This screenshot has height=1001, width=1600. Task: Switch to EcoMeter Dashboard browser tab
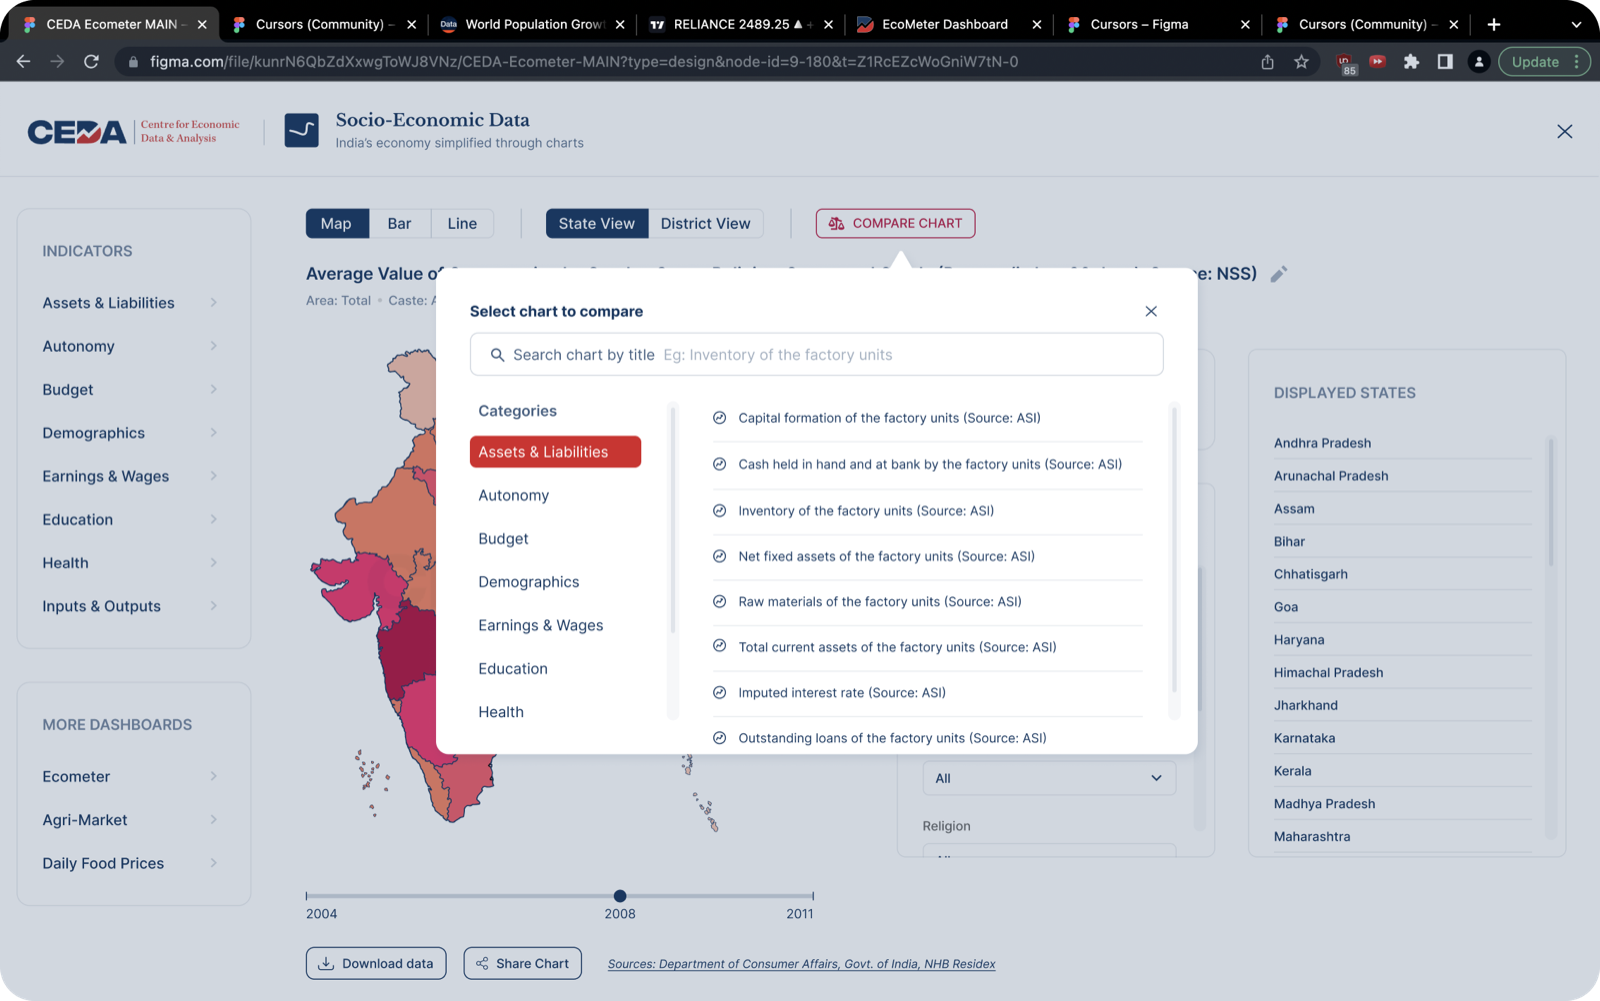pos(947,24)
